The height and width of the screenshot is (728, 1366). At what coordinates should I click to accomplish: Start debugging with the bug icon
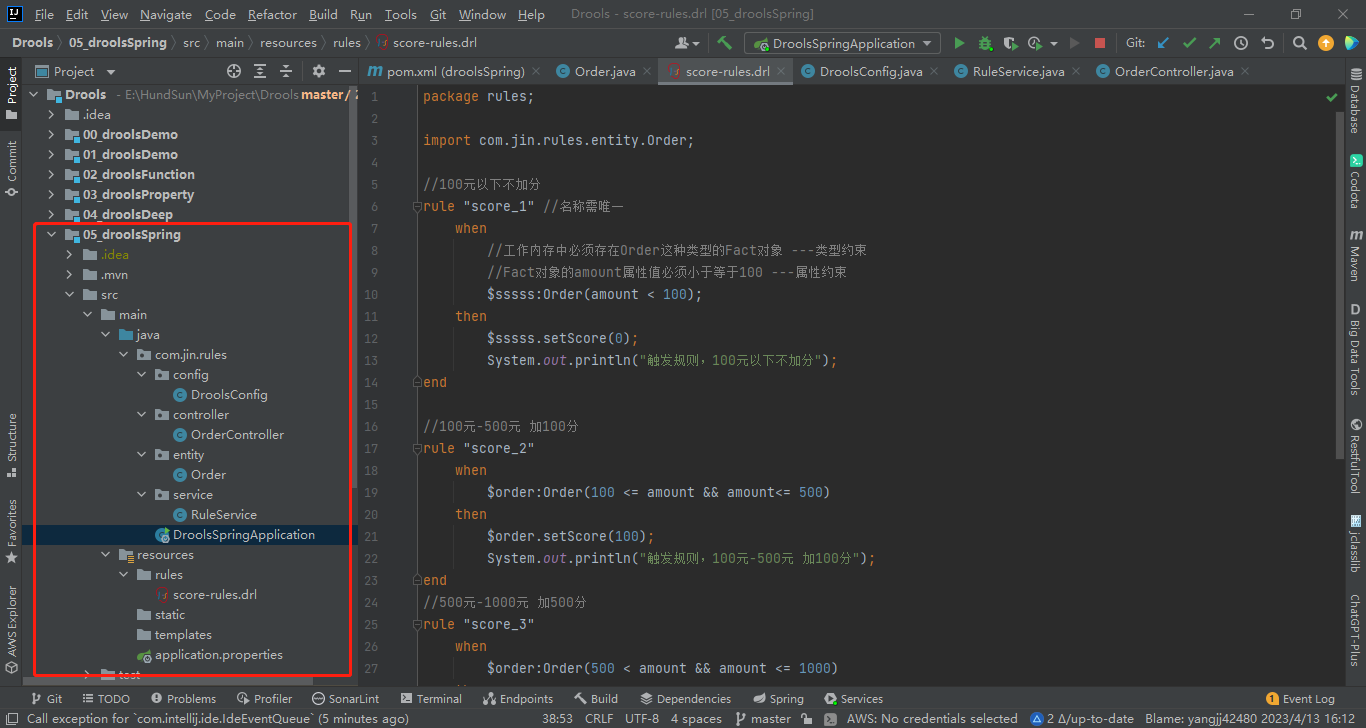click(985, 43)
